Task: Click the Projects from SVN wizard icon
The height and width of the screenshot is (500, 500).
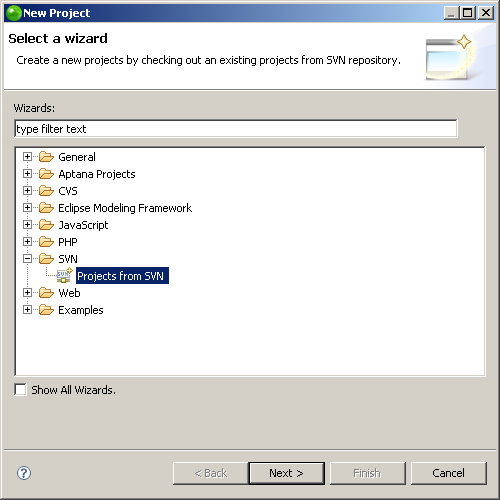Action: point(64,276)
